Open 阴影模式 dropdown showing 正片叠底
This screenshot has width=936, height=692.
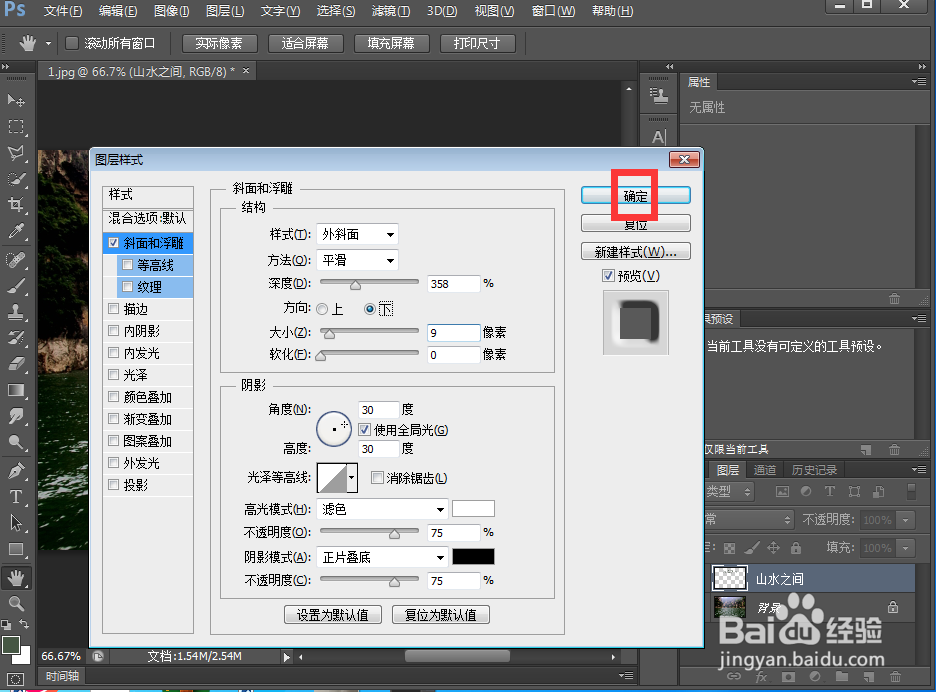pos(382,558)
